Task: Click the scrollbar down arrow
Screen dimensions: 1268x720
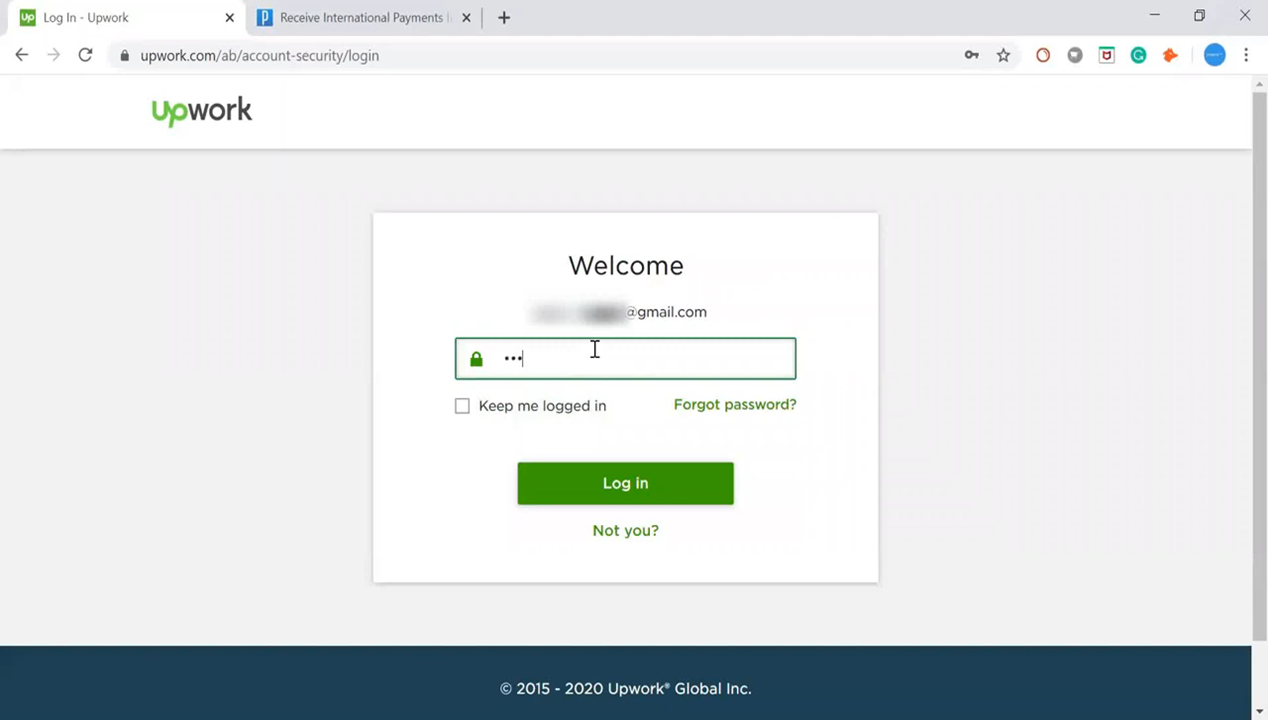Action: (x=1259, y=712)
